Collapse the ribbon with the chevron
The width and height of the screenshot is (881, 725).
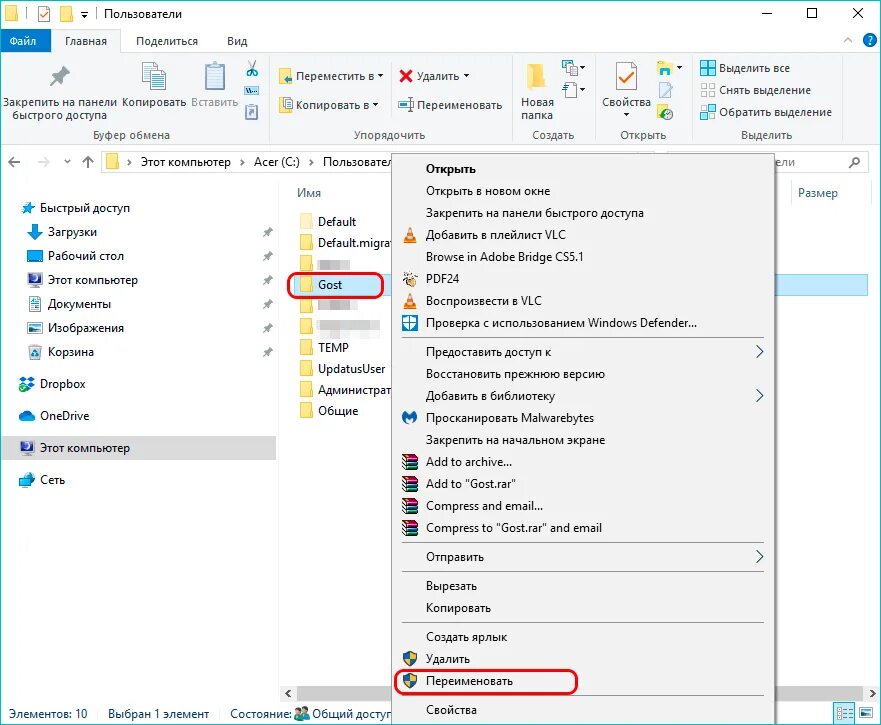848,40
